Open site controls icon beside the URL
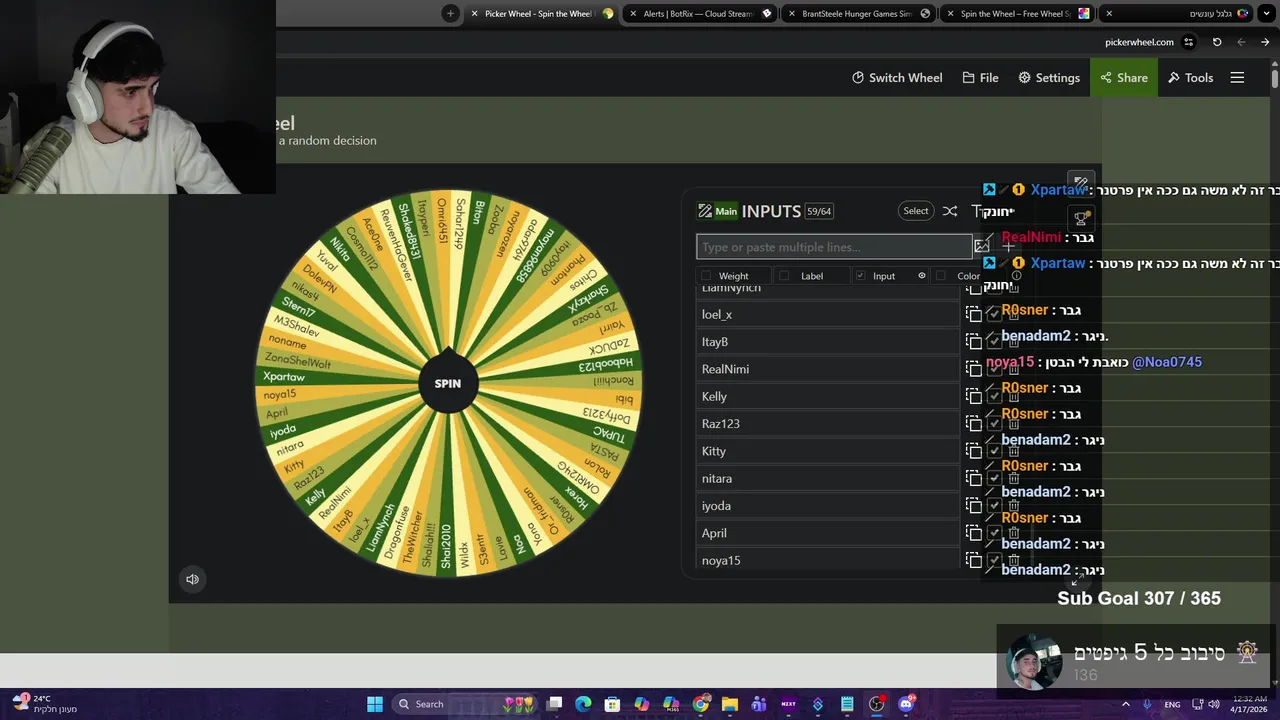 (1189, 42)
